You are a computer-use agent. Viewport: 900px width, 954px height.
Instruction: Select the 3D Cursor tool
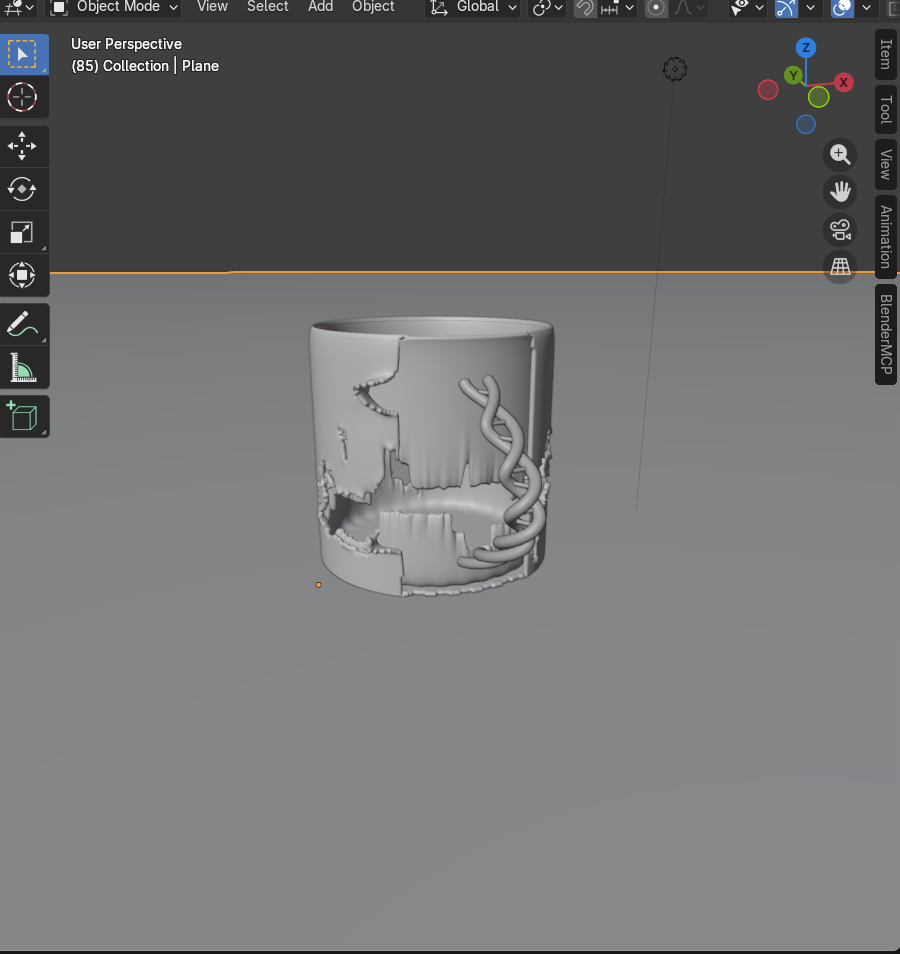pyautogui.click(x=22, y=97)
